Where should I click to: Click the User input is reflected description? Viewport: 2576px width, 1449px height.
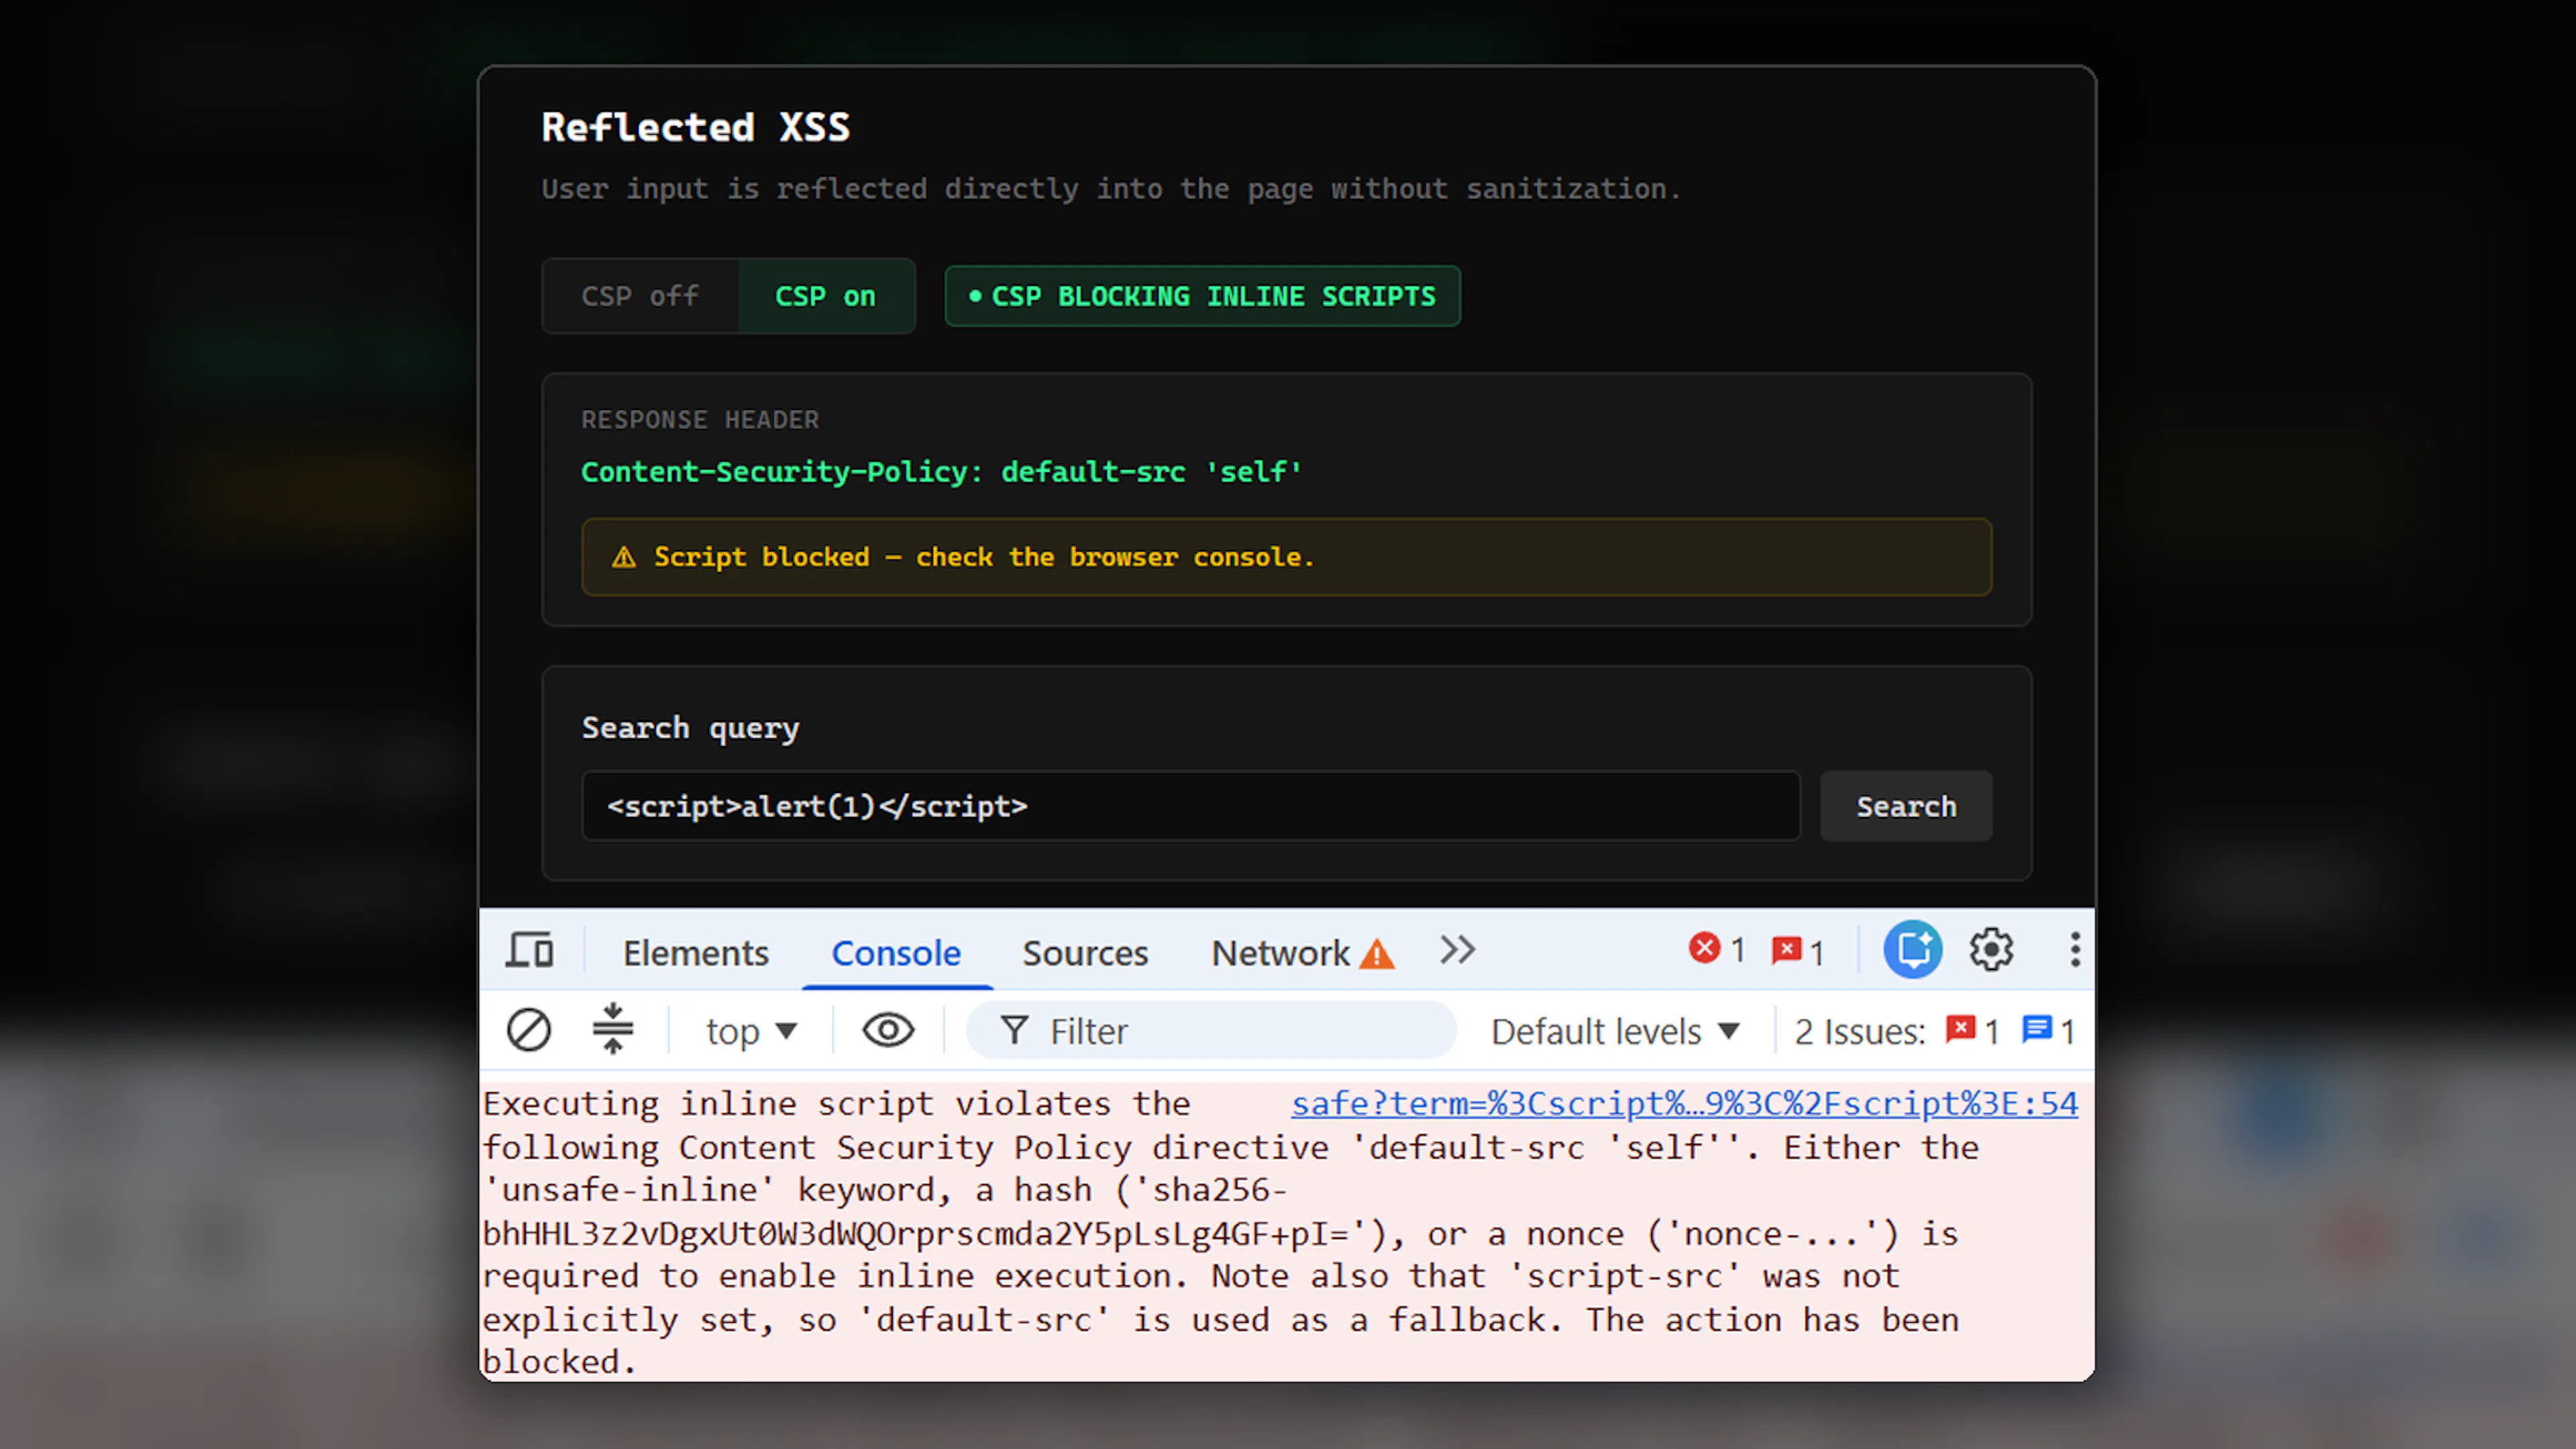1111,189
